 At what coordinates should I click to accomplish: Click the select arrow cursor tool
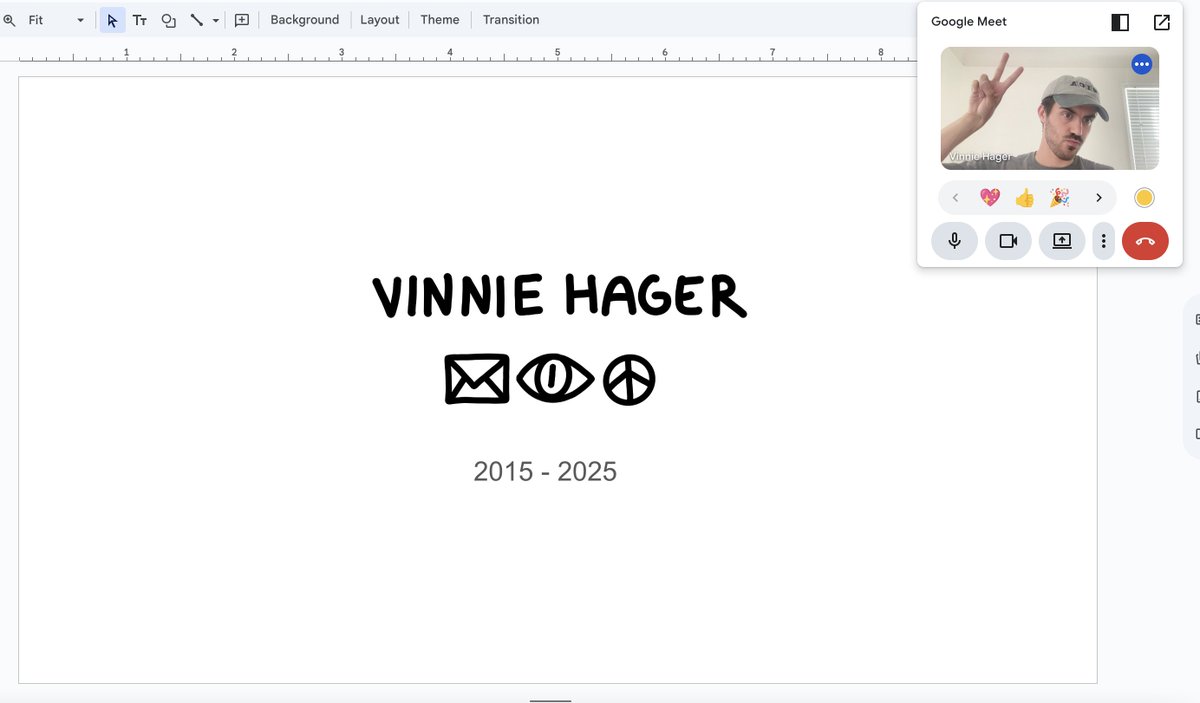tap(111, 19)
